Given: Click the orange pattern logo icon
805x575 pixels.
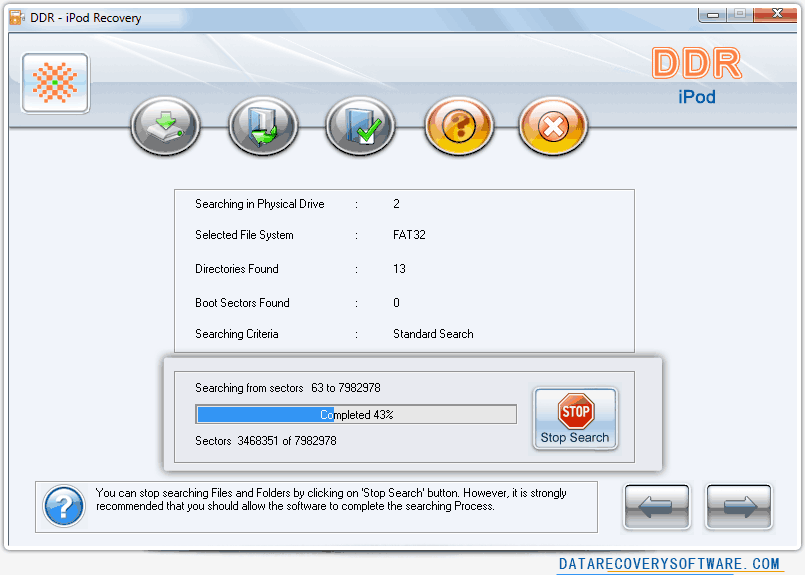Looking at the screenshot, I should point(55,83).
